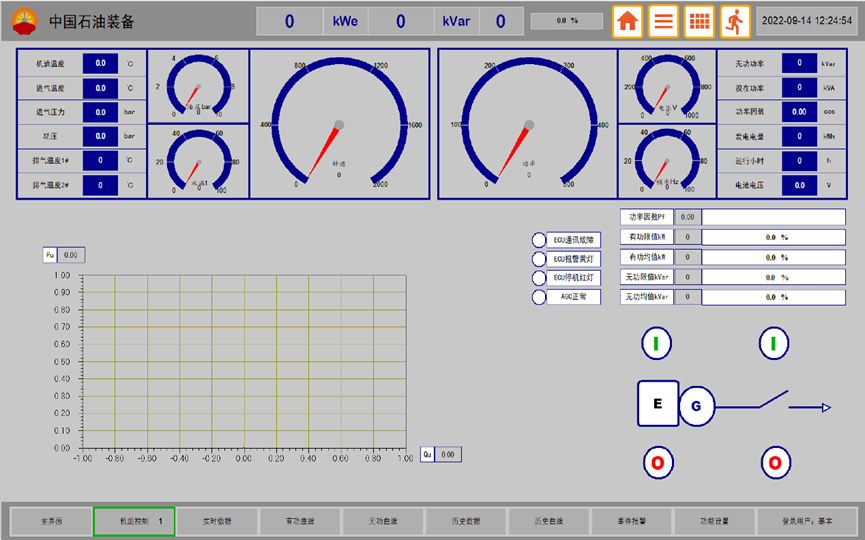
Task: Click the blue output arrow symbol
Action: click(809, 408)
